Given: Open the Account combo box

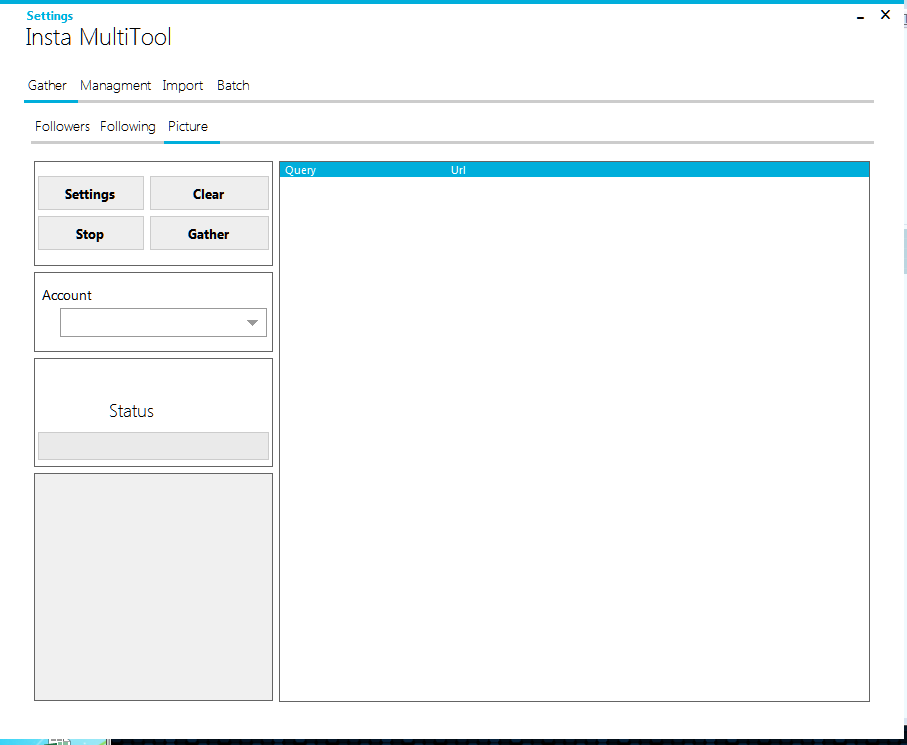Looking at the screenshot, I should coord(163,322).
